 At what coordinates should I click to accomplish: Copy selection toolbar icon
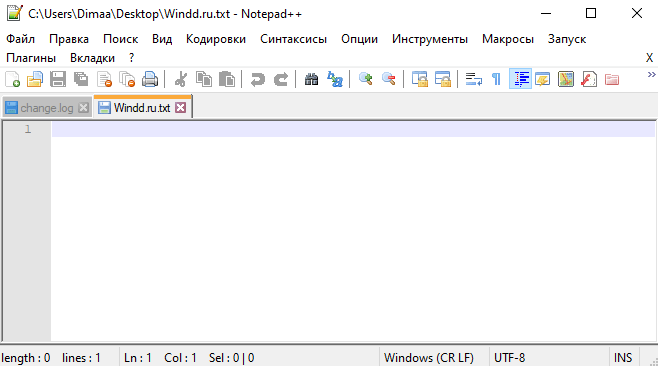coord(204,79)
